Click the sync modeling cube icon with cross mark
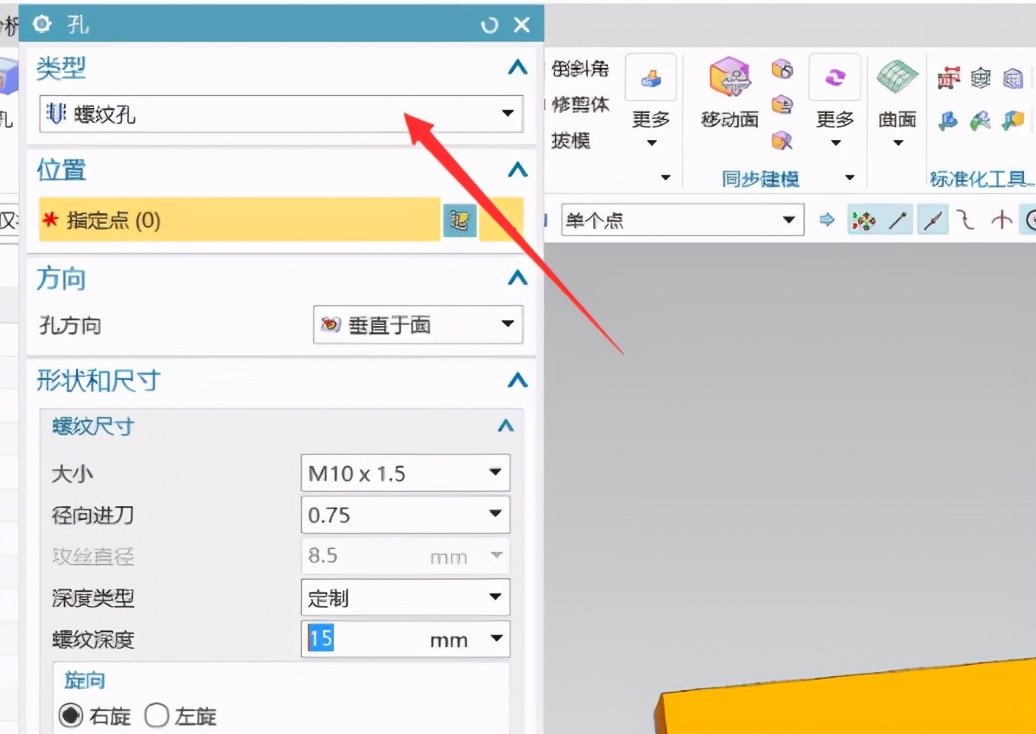Image resolution: width=1036 pixels, height=734 pixels. point(782,140)
